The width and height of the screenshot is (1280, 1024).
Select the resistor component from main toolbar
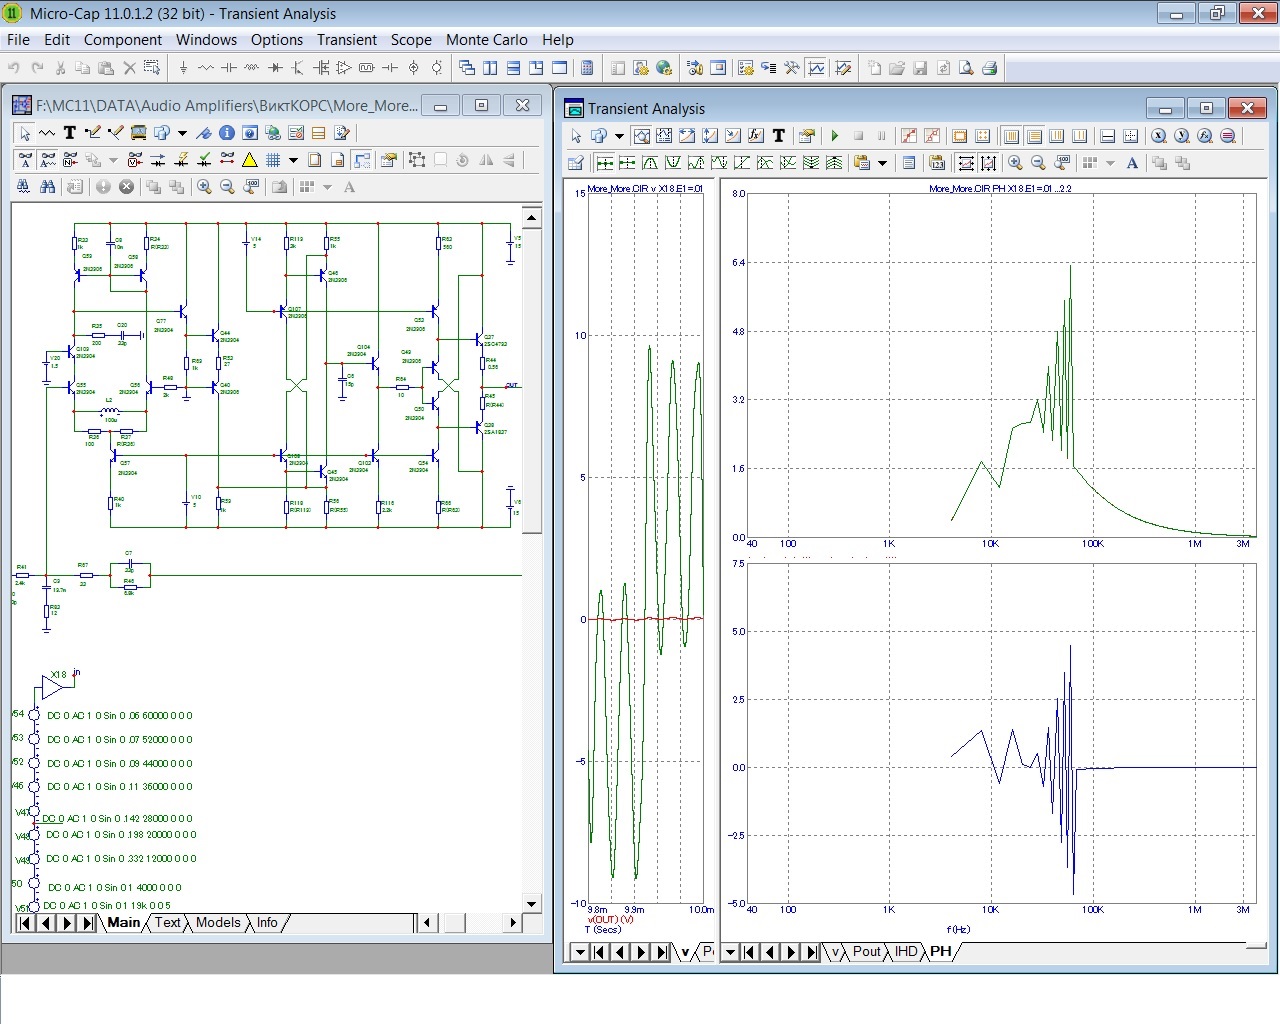tap(206, 68)
